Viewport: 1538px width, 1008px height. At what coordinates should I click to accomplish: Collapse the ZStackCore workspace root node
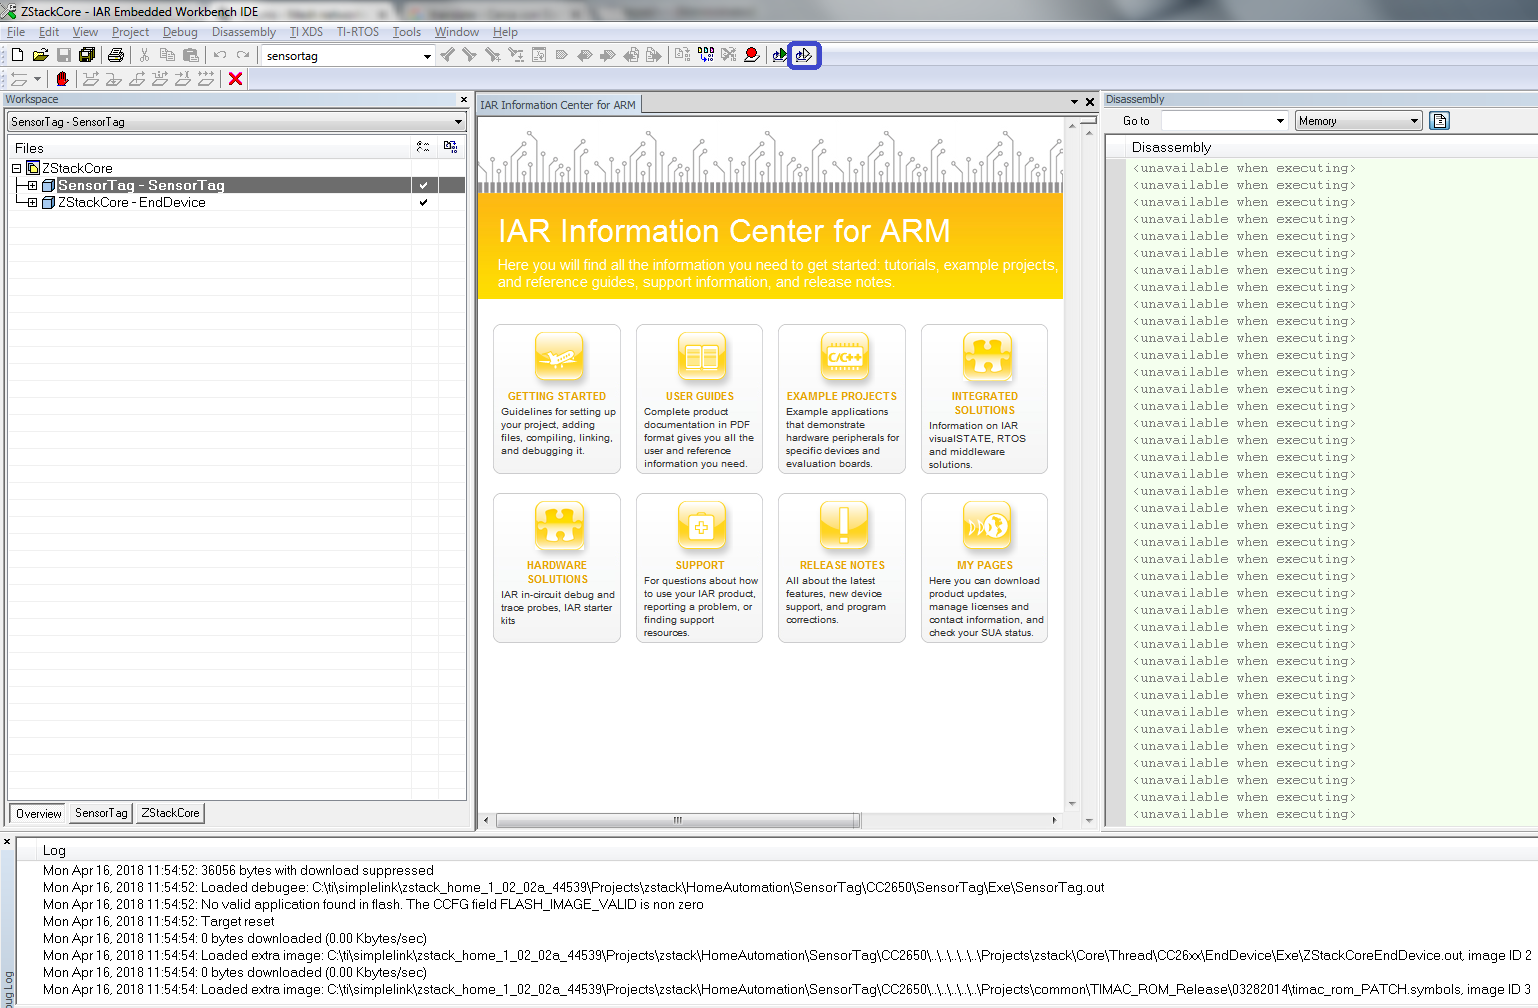(16, 168)
